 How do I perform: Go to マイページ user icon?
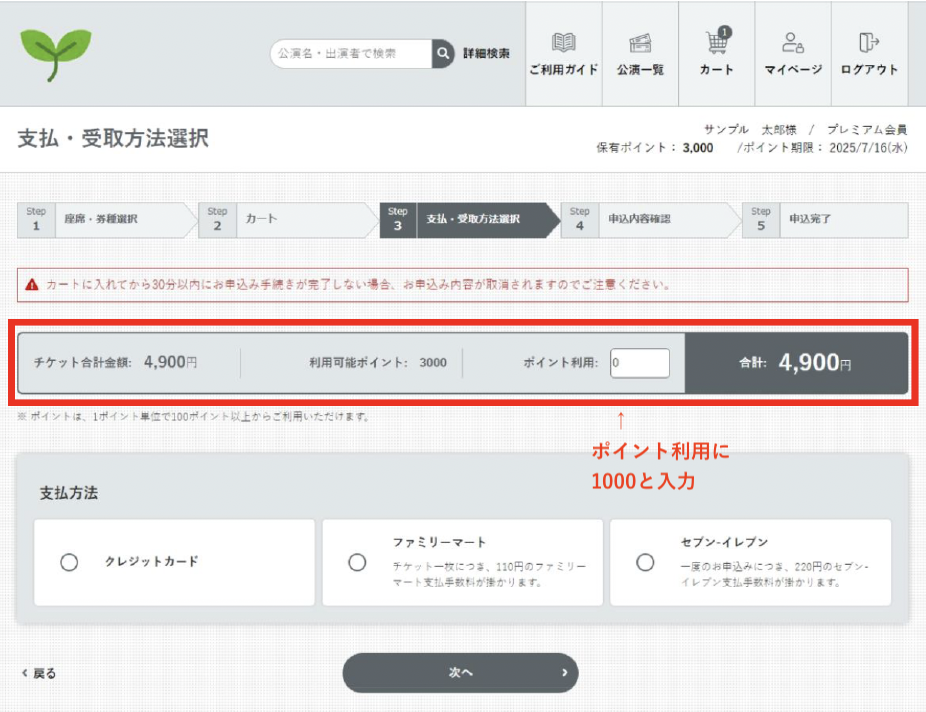click(793, 44)
